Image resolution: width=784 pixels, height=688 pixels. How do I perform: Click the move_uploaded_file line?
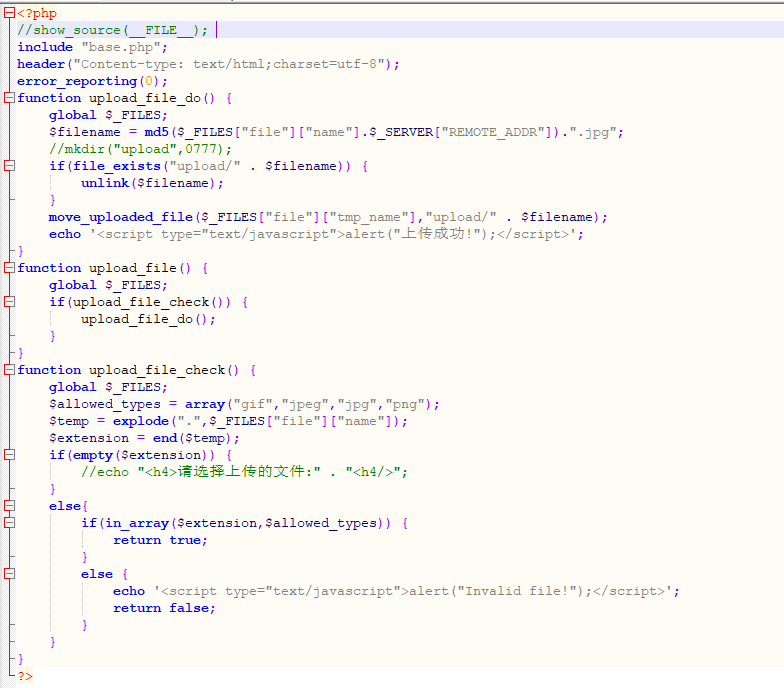[x=328, y=217]
